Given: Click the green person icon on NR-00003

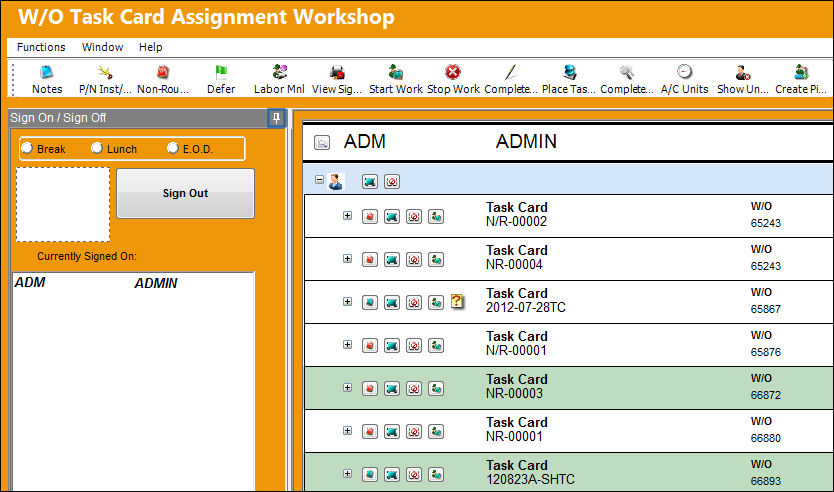Looking at the screenshot, I should click(x=436, y=389).
